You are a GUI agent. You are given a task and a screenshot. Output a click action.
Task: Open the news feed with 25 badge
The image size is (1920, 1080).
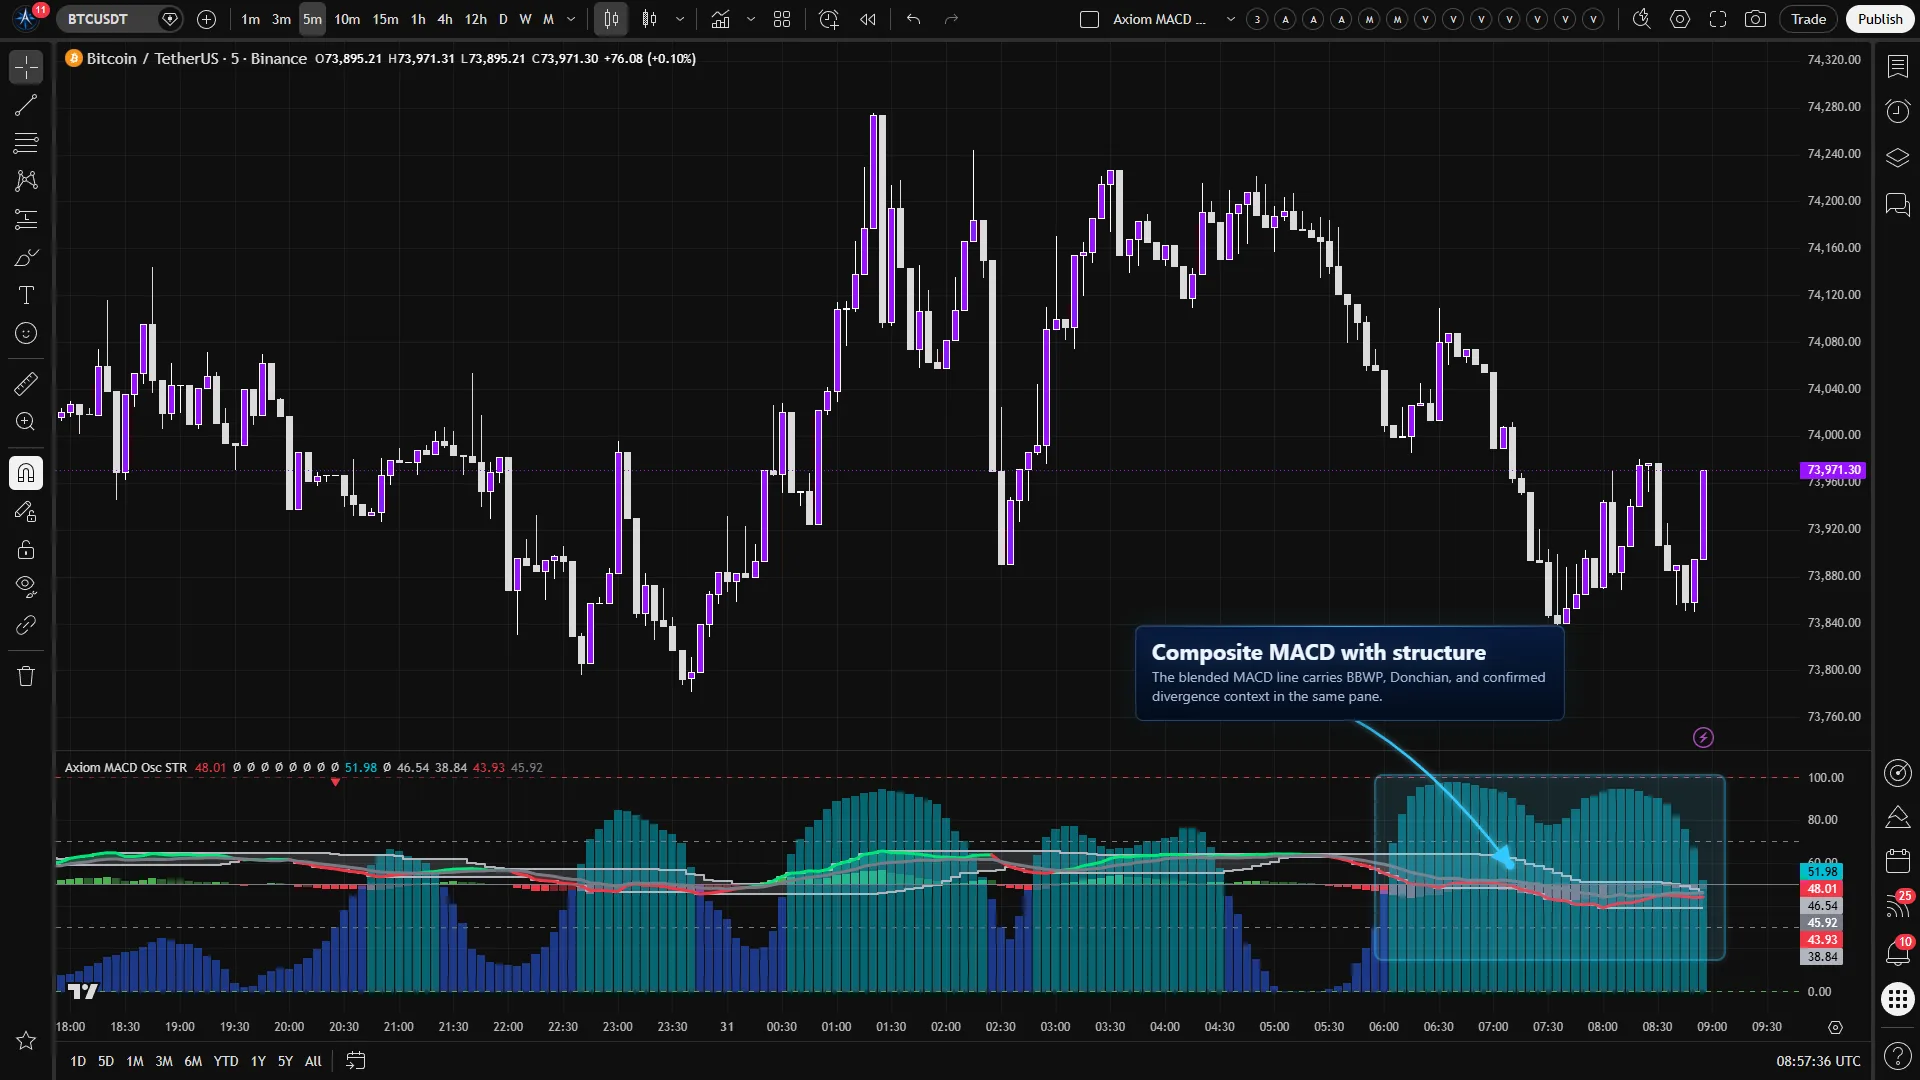pyautogui.click(x=1898, y=907)
